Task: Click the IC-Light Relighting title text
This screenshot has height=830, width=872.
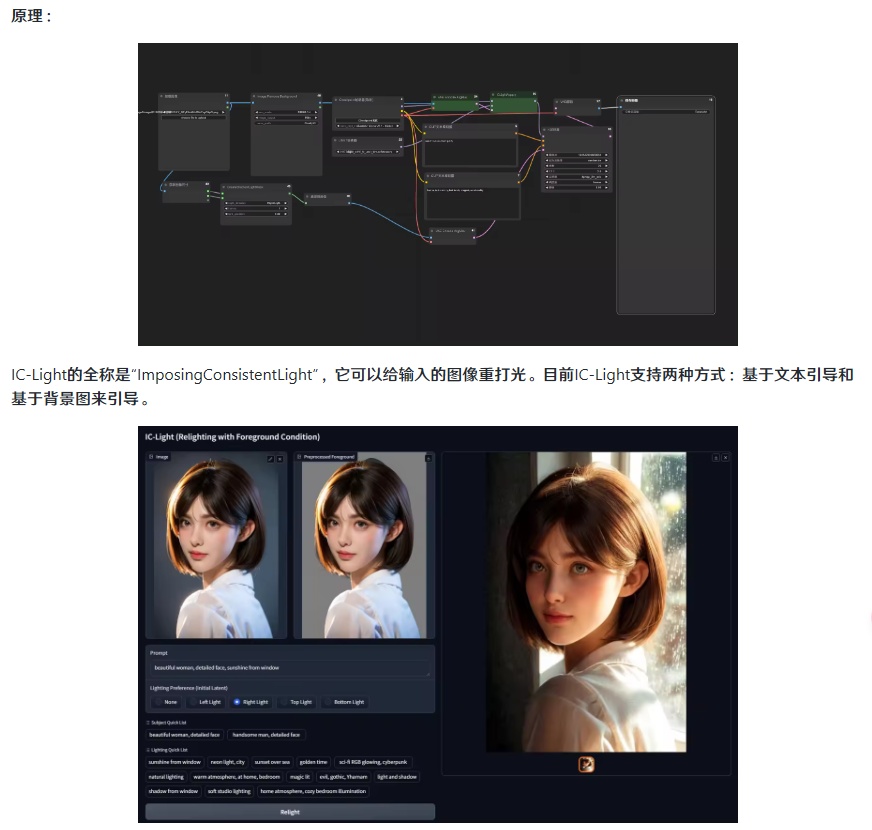Action: [x=232, y=437]
